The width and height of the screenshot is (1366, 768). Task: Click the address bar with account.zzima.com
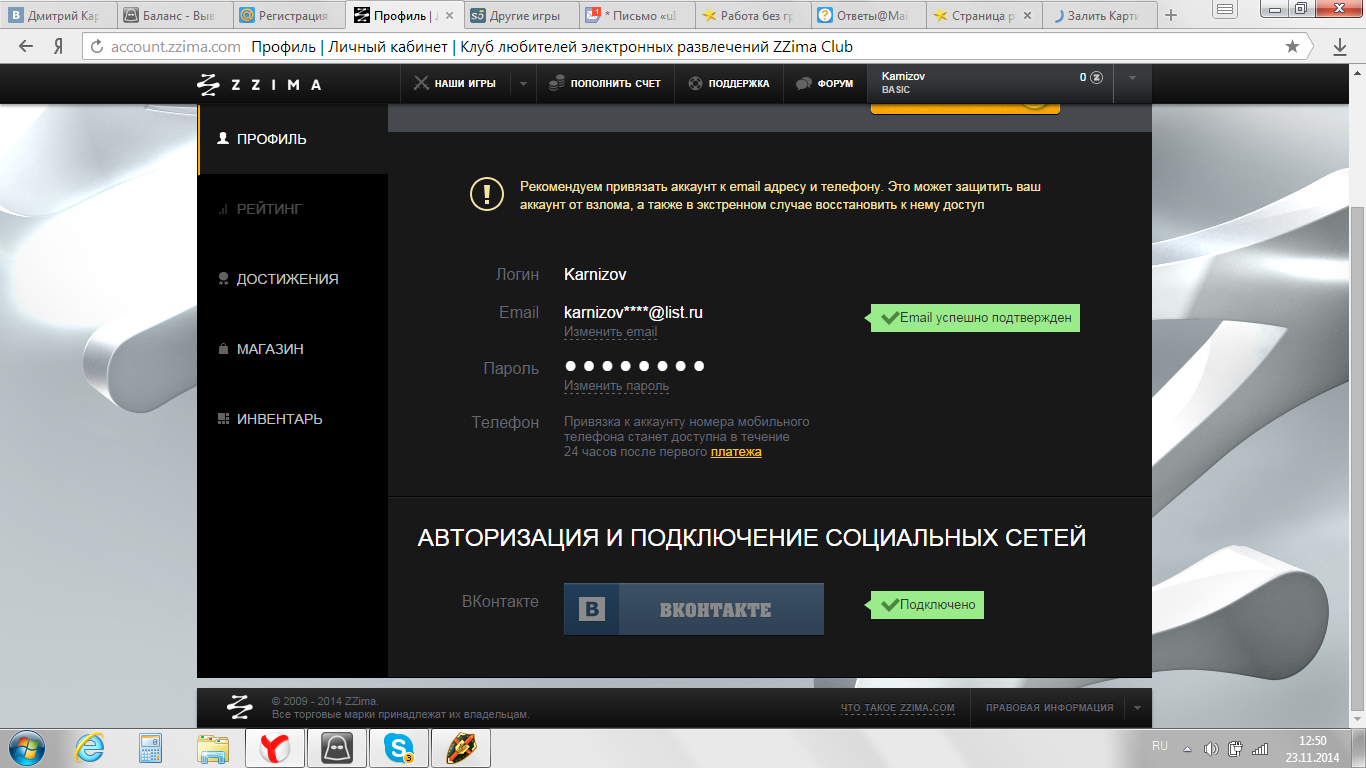pos(695,47)
